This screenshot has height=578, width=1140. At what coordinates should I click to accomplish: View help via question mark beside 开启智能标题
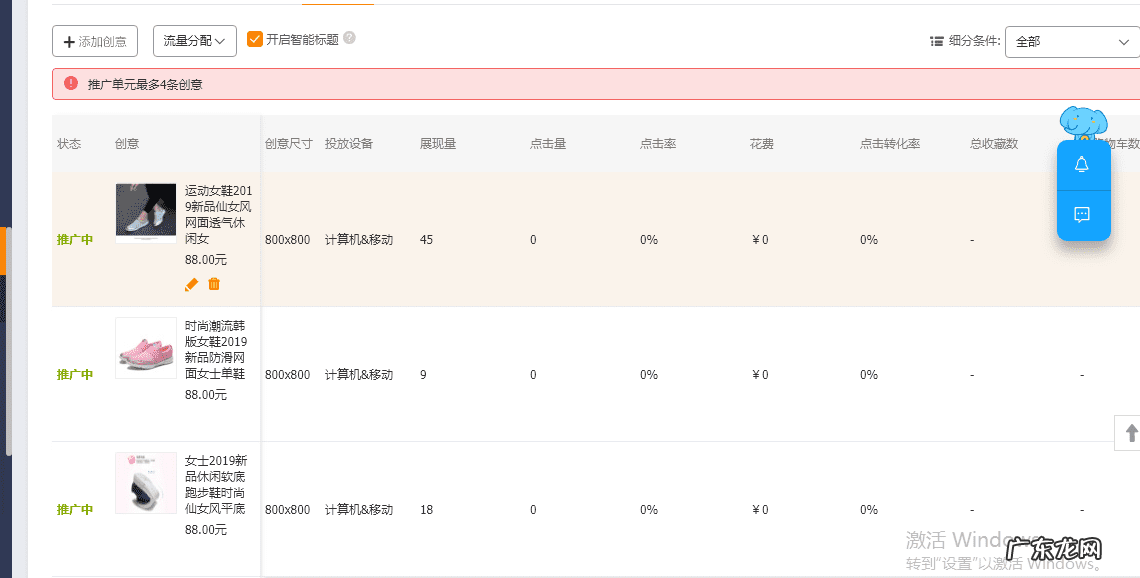(x=348, y=38)
